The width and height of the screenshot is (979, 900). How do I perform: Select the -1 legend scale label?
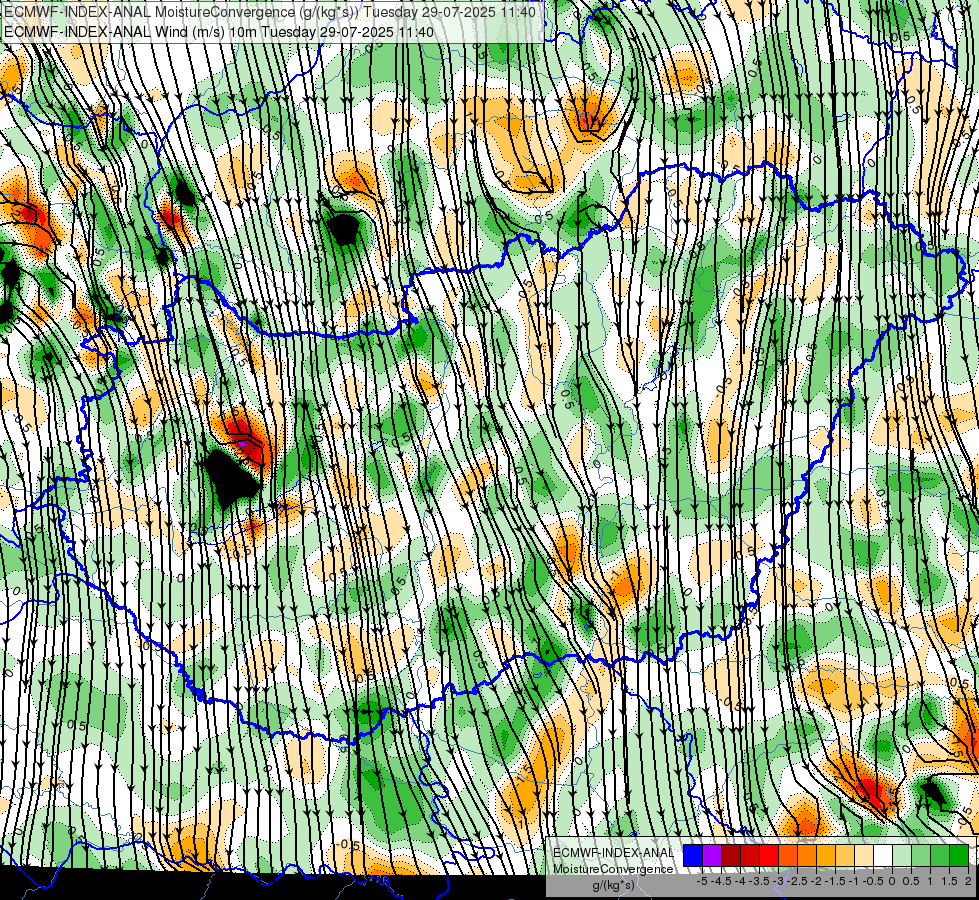(854, 881)
